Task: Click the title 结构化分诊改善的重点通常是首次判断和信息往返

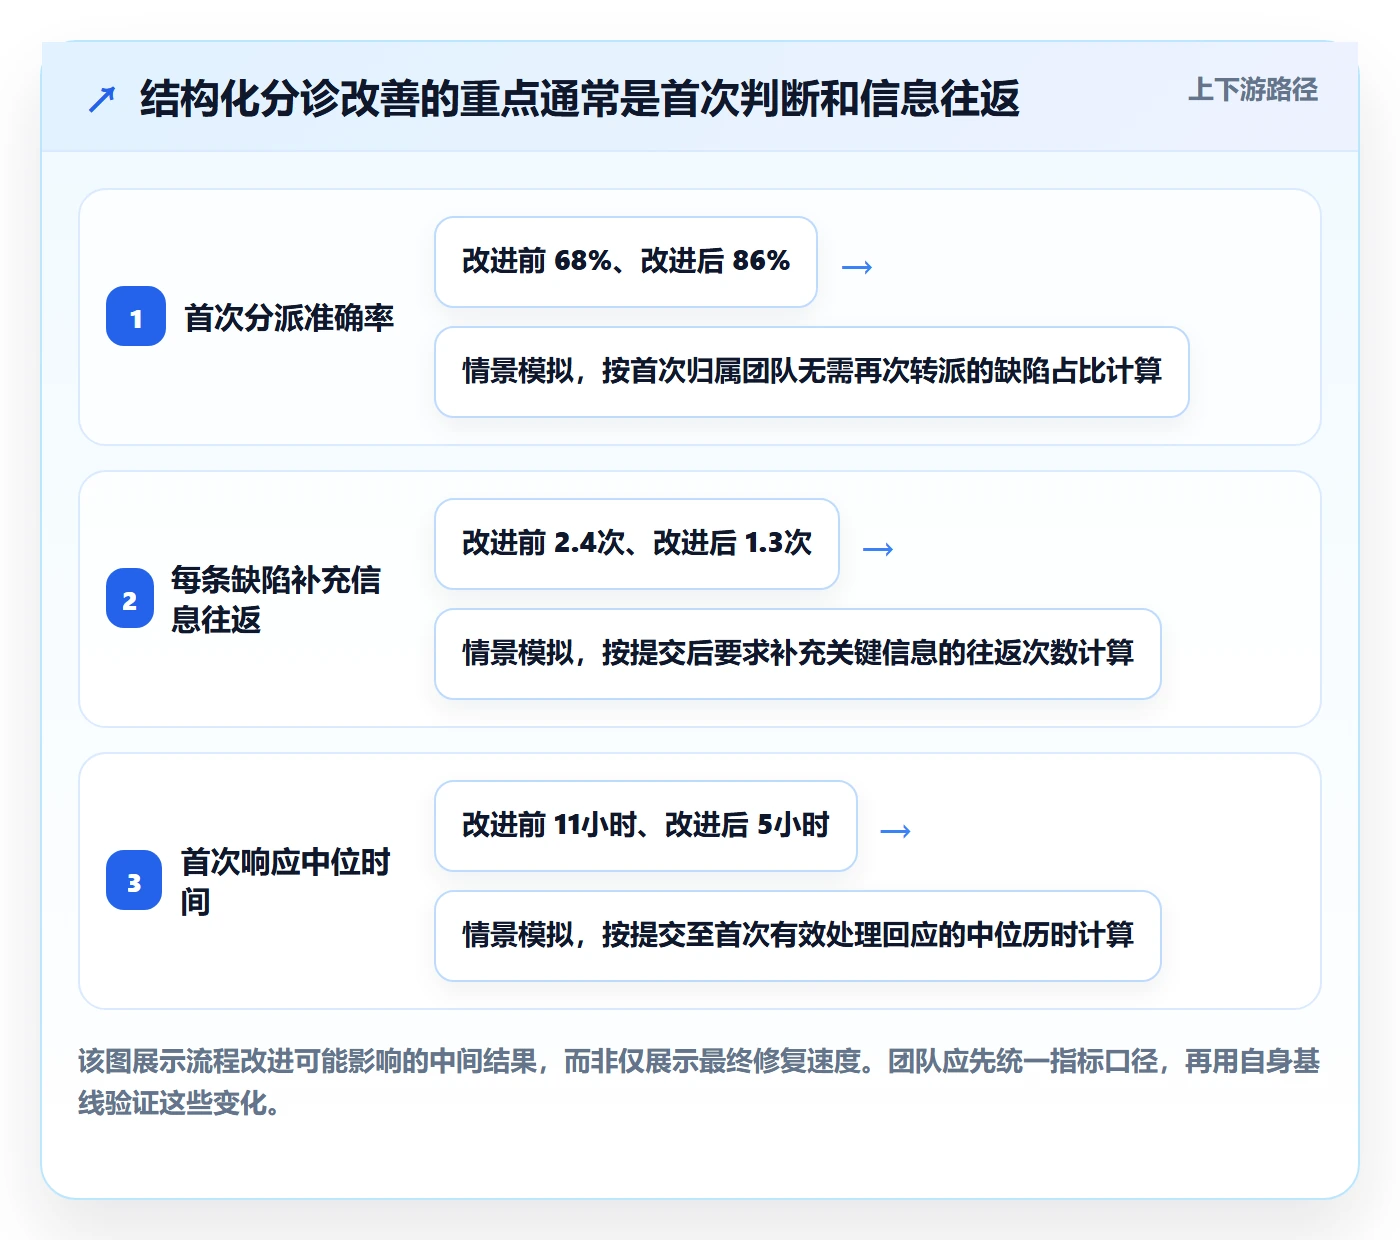Action: [580, 98]
